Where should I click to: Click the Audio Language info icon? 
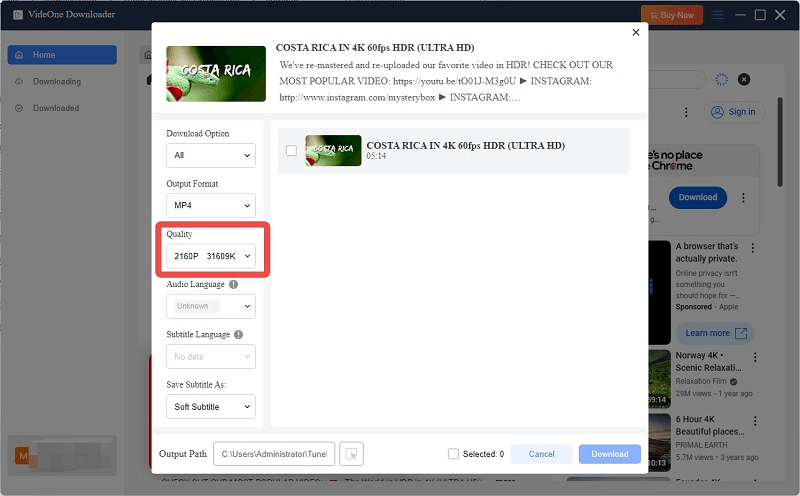pos(234,284)
